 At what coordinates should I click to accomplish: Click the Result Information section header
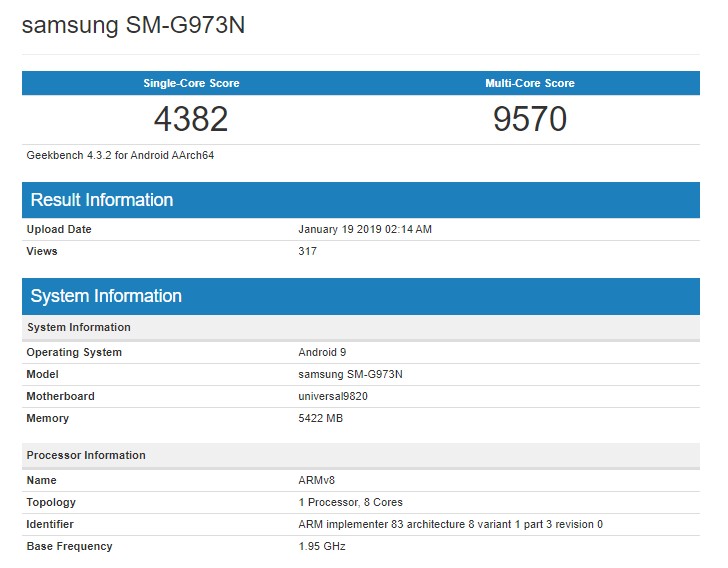click(x=102, y=200)
